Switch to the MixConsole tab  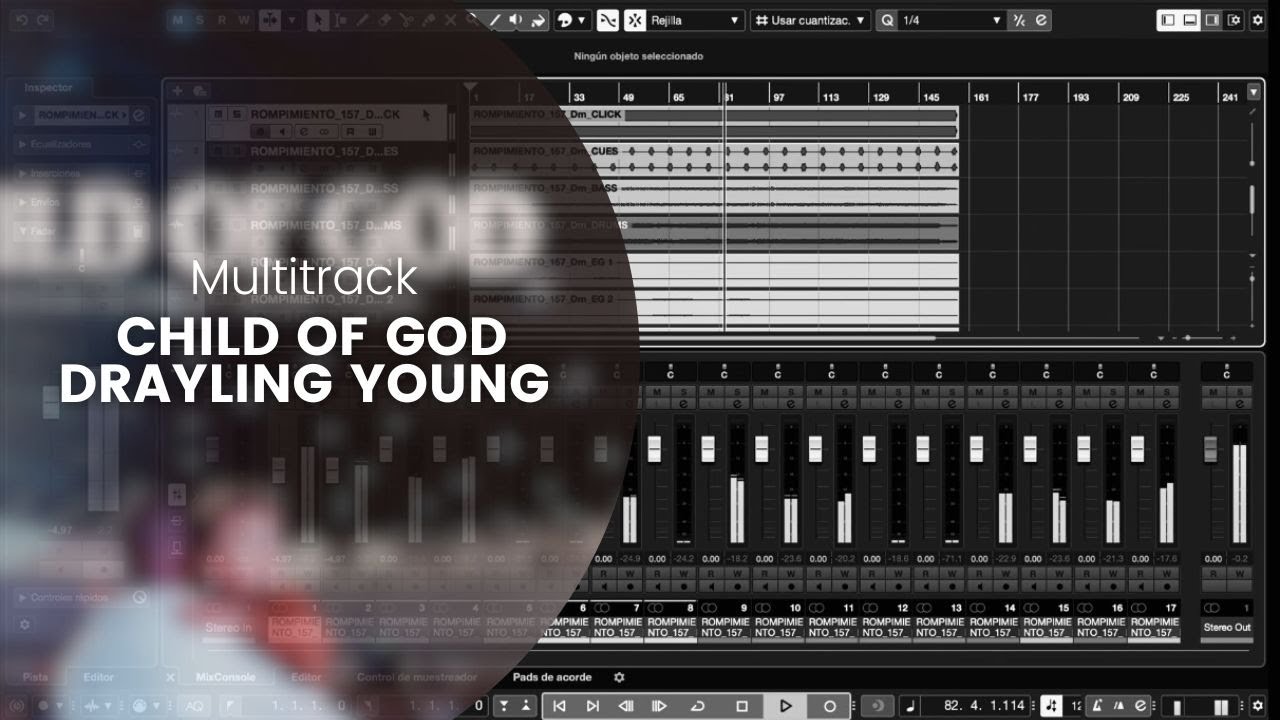[225, 677]
